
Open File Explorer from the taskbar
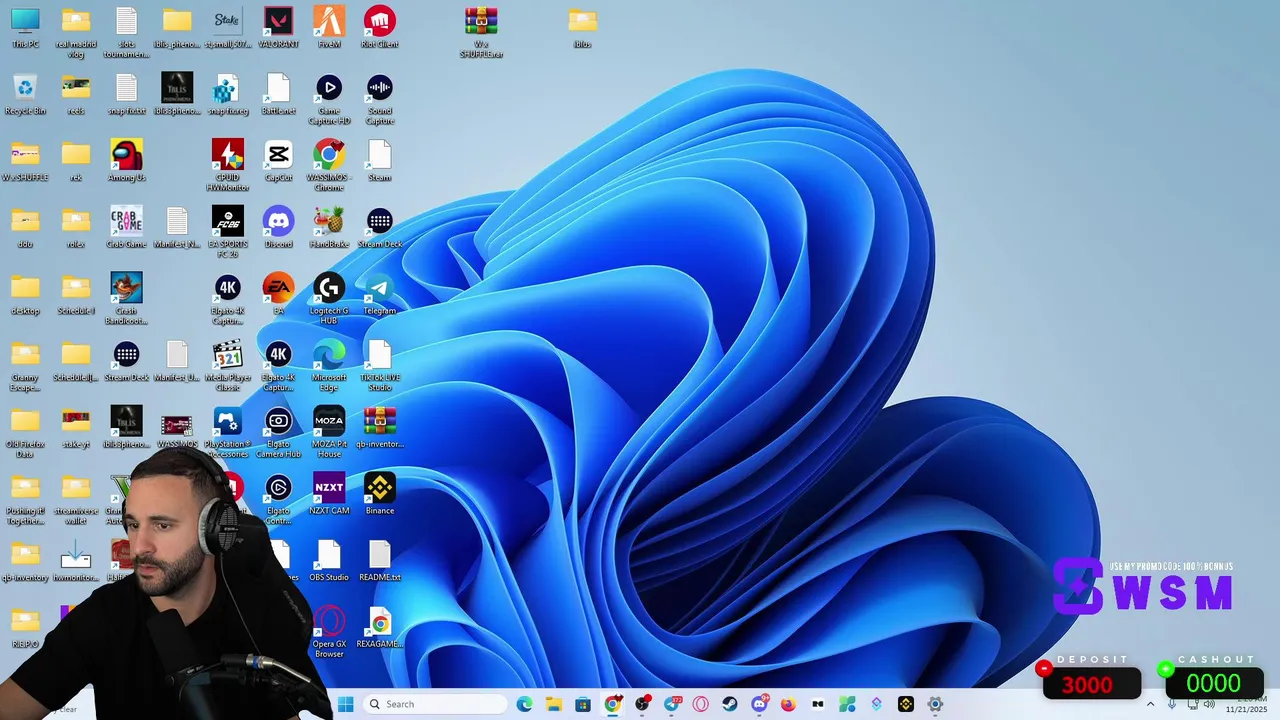(553, 704)
